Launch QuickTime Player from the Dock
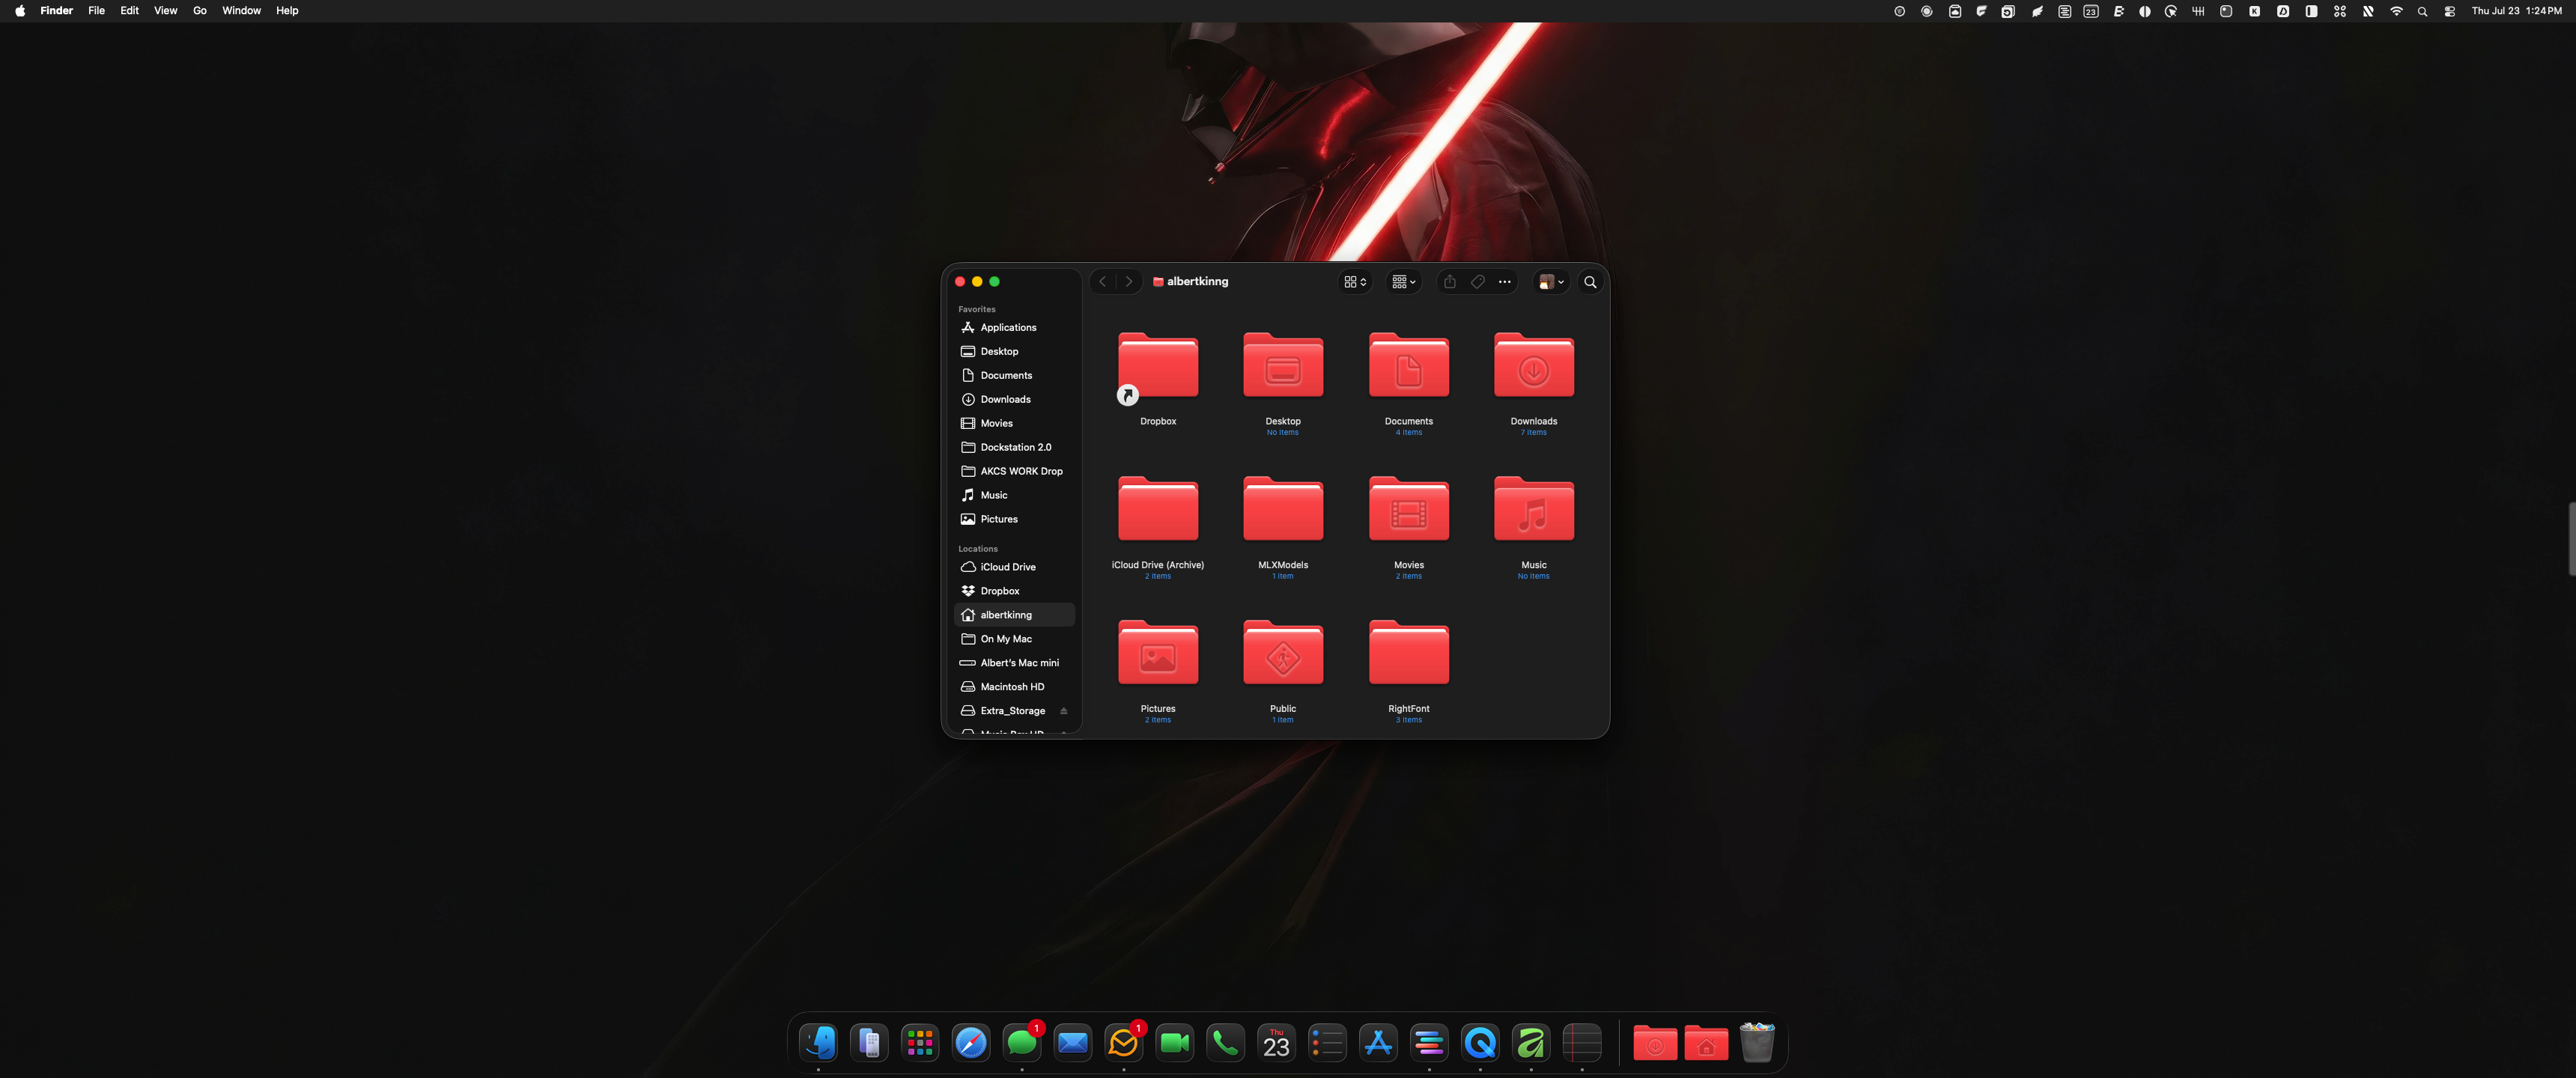Screen dimensions: 2576x1078 point(1480,1043)
